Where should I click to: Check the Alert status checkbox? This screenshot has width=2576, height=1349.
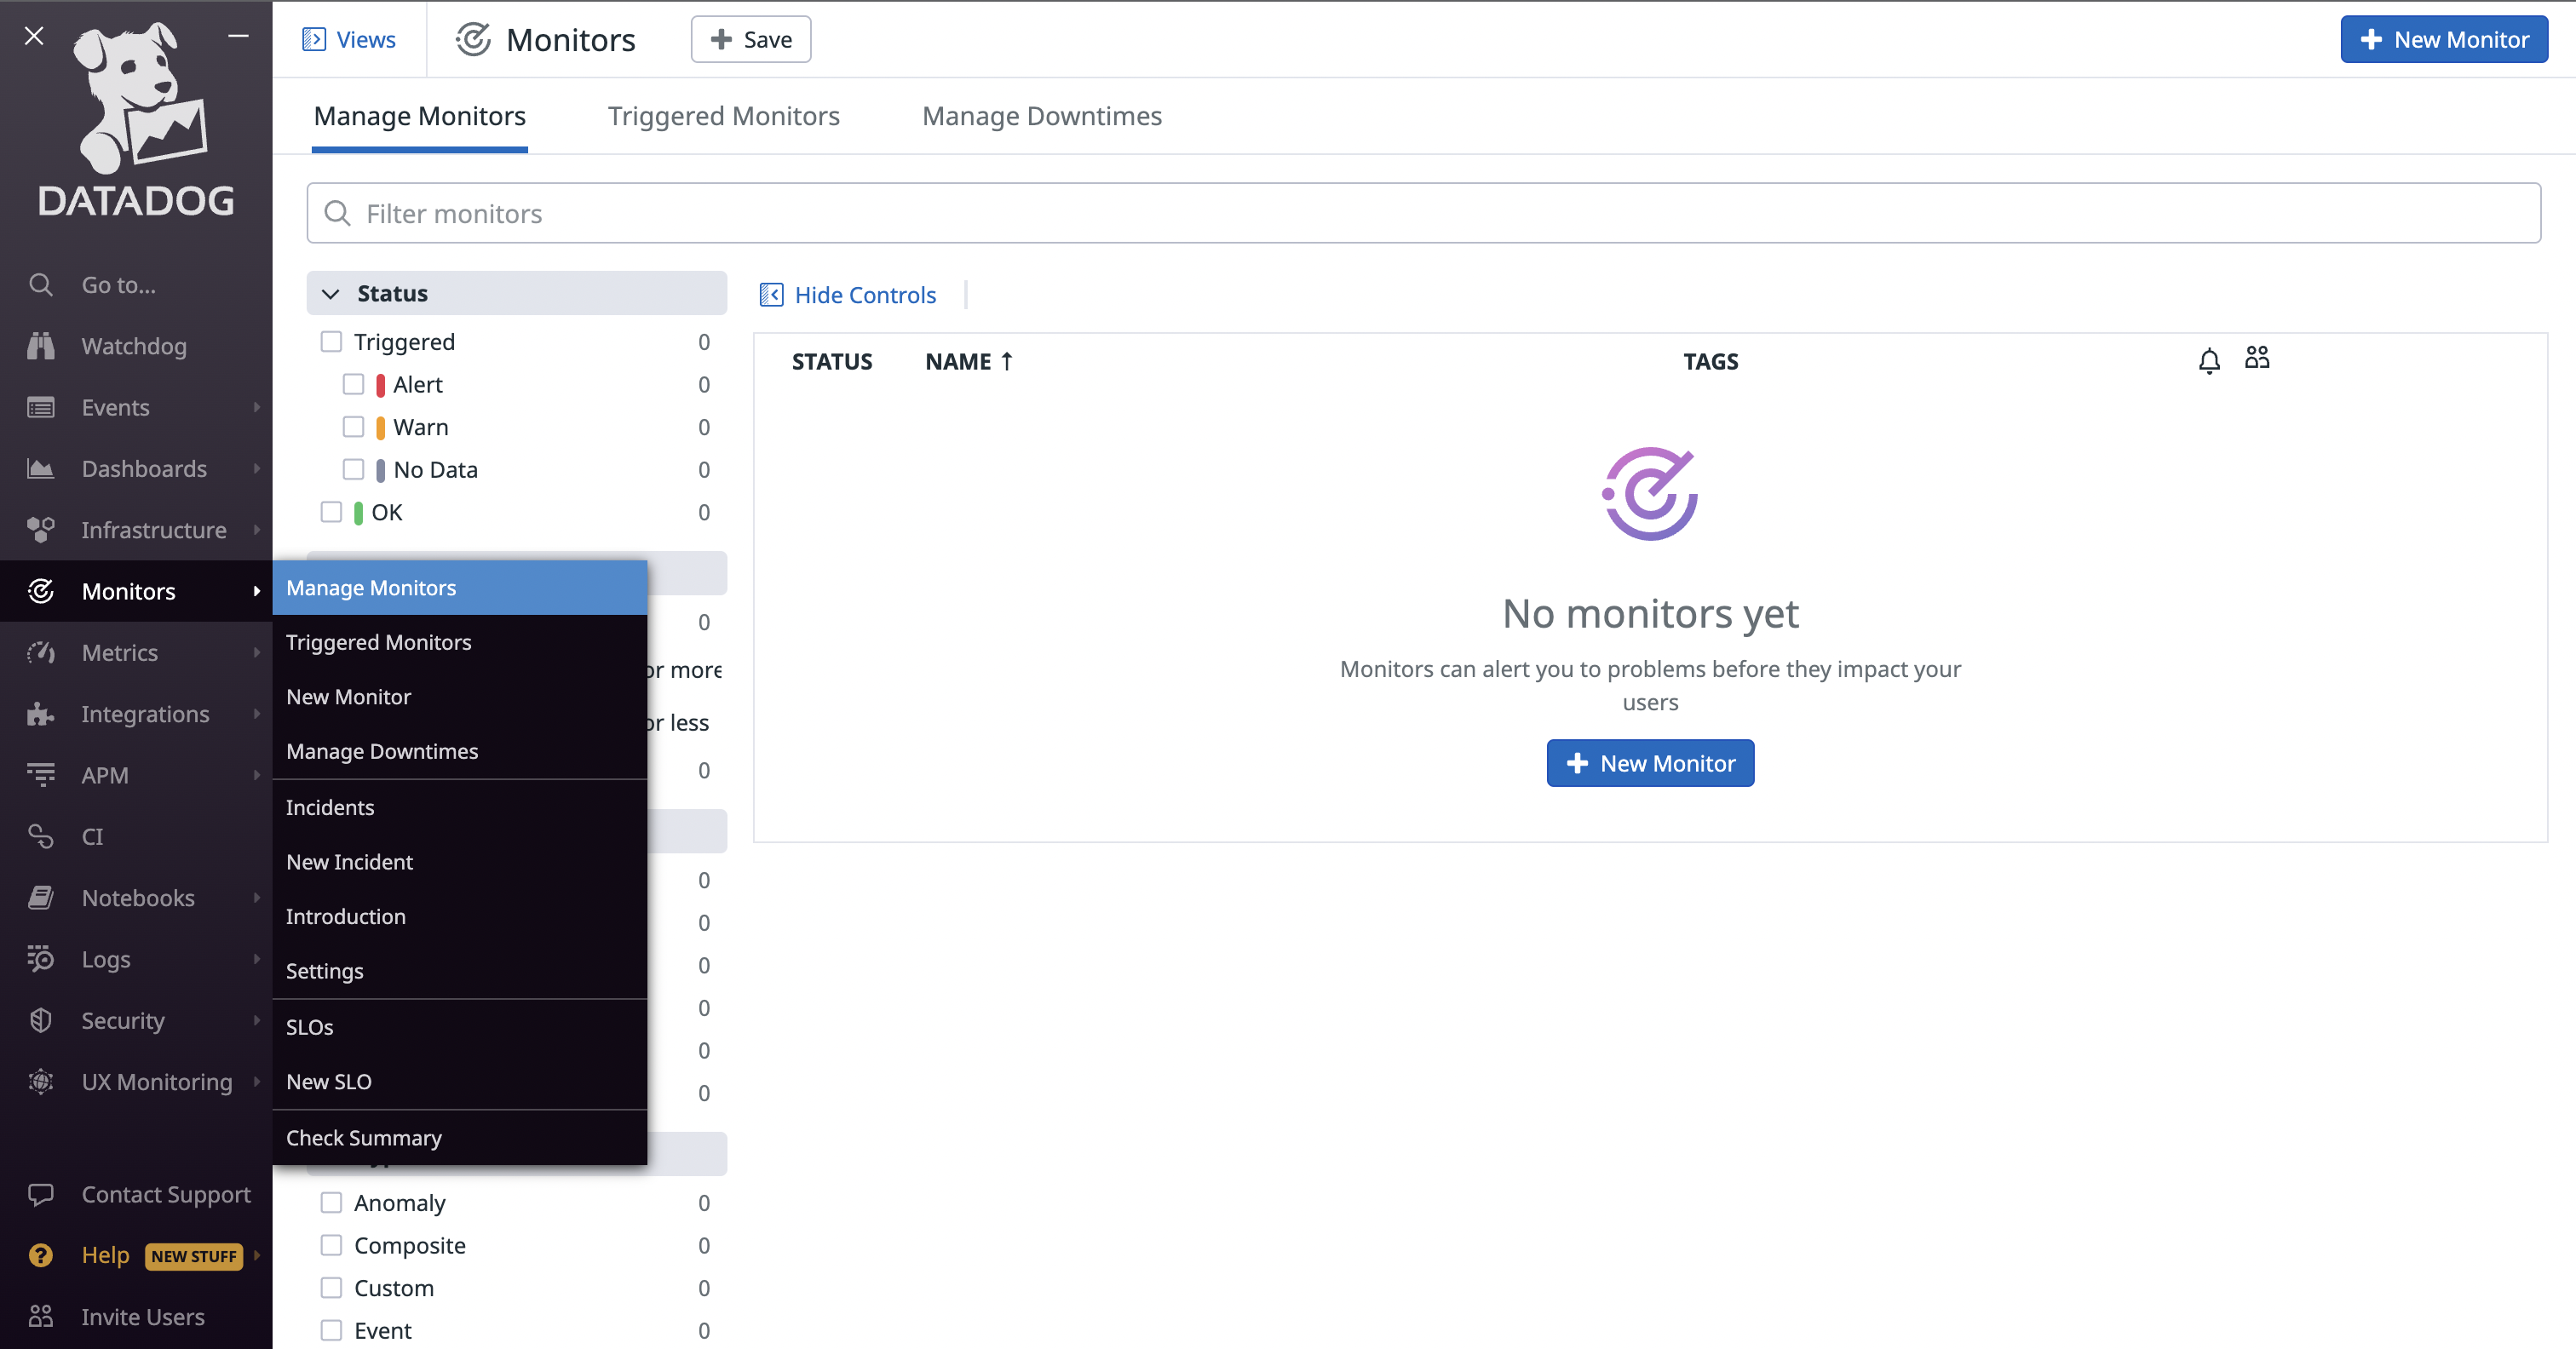[353, 385]
